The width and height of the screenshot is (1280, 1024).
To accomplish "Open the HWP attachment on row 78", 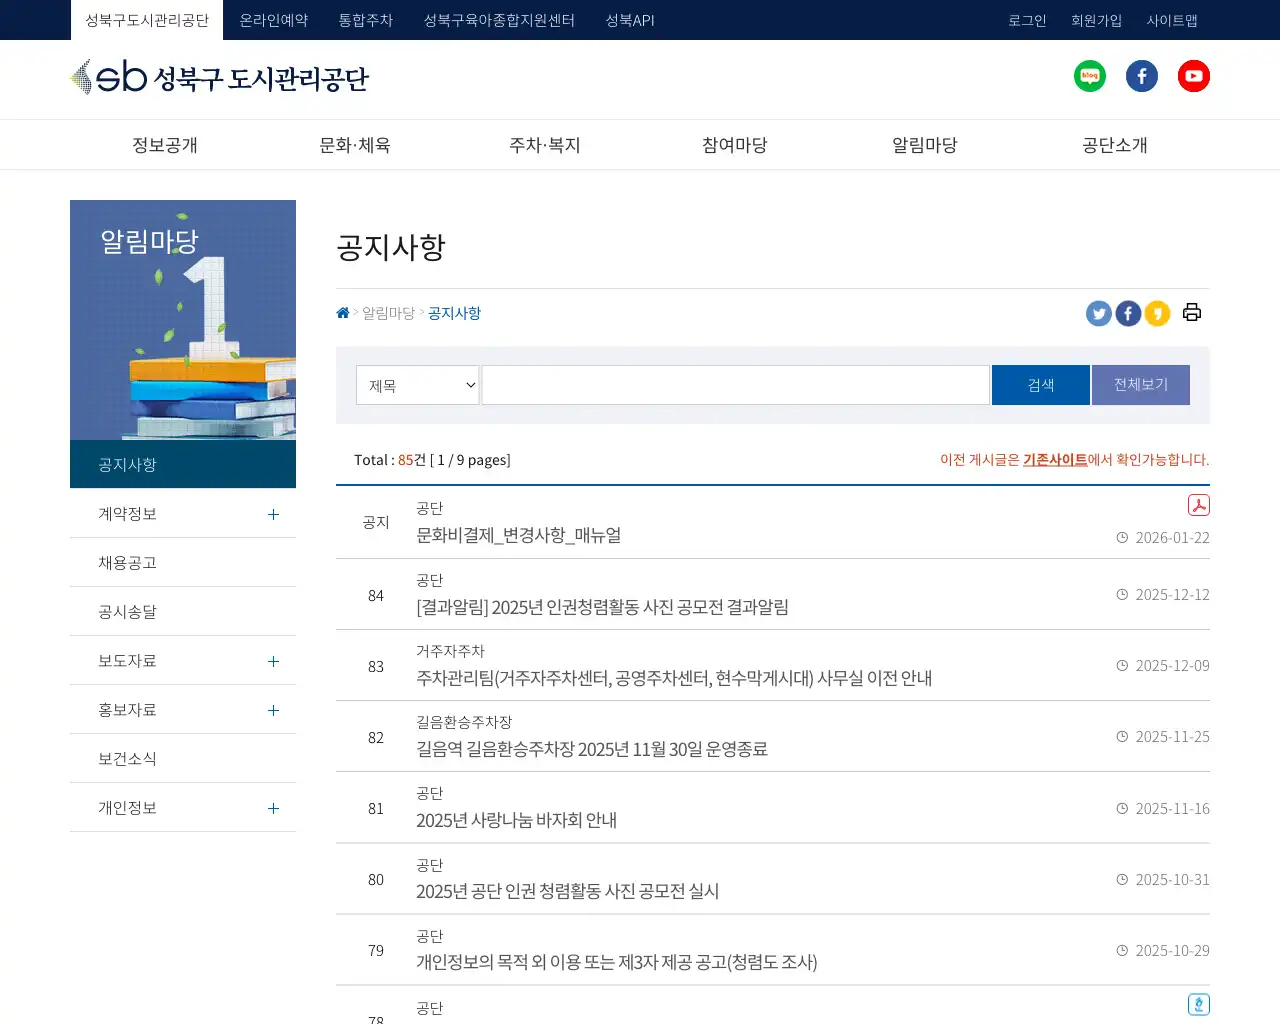I will pos(1198,1003).
